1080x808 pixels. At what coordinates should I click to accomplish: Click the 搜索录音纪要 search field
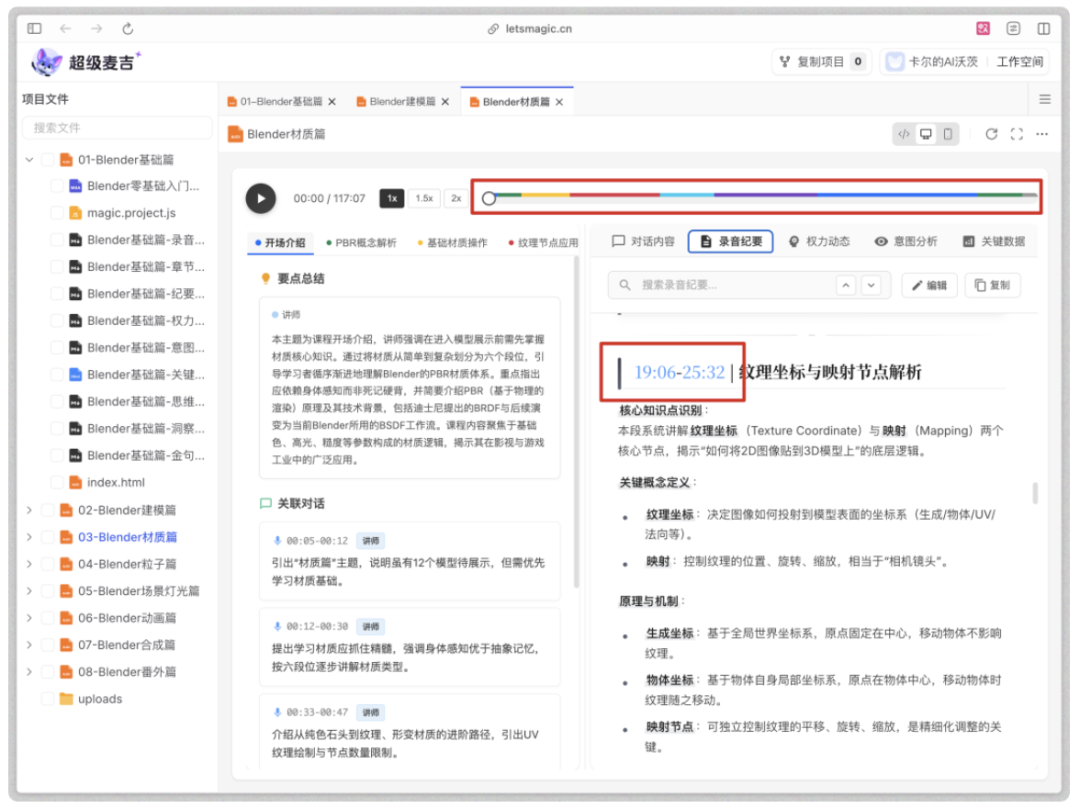coord(720,284)
